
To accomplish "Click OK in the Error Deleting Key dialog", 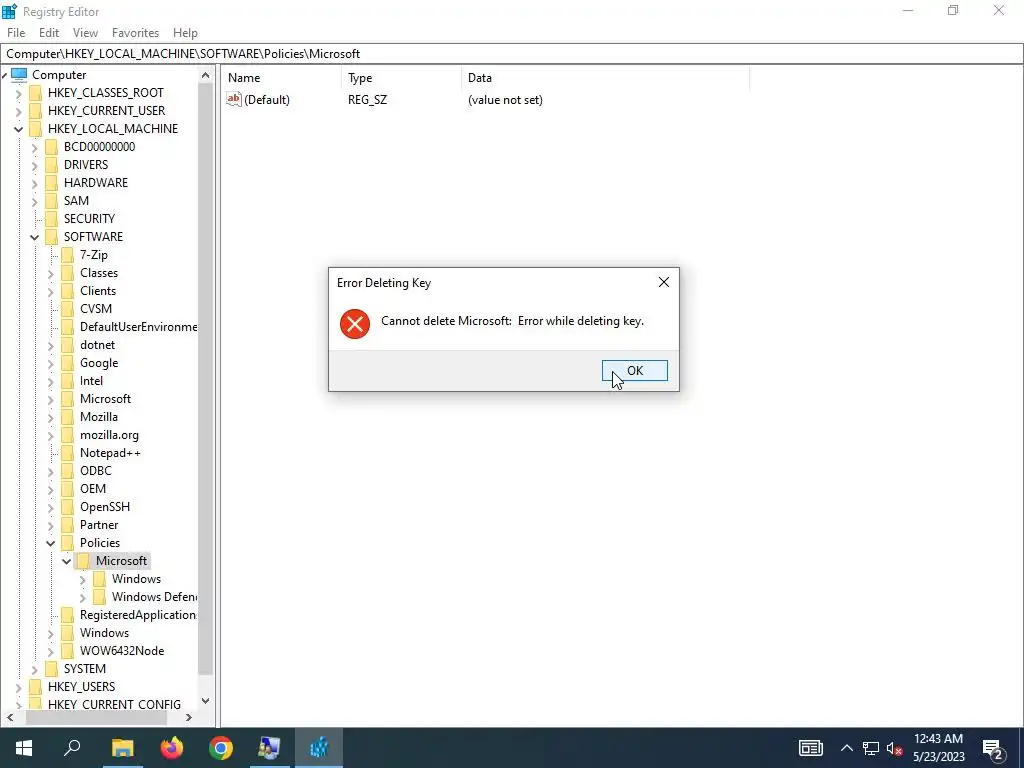I will [x=634, y=370].
